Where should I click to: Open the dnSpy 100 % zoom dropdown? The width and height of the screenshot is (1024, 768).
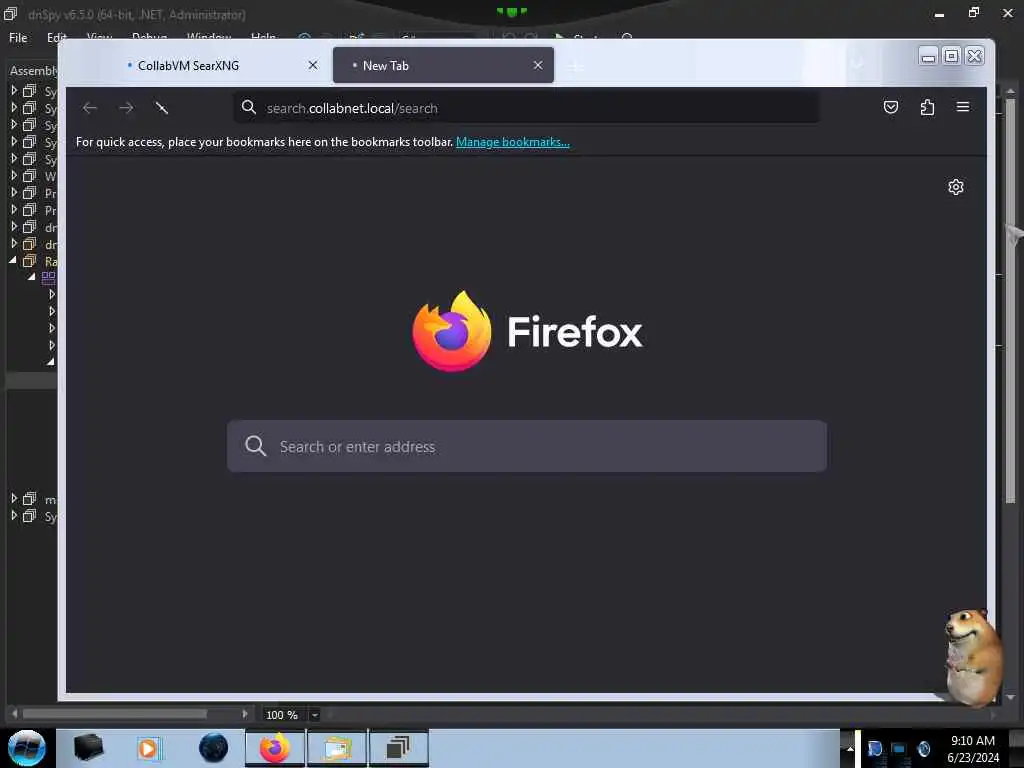pos(315,715)
